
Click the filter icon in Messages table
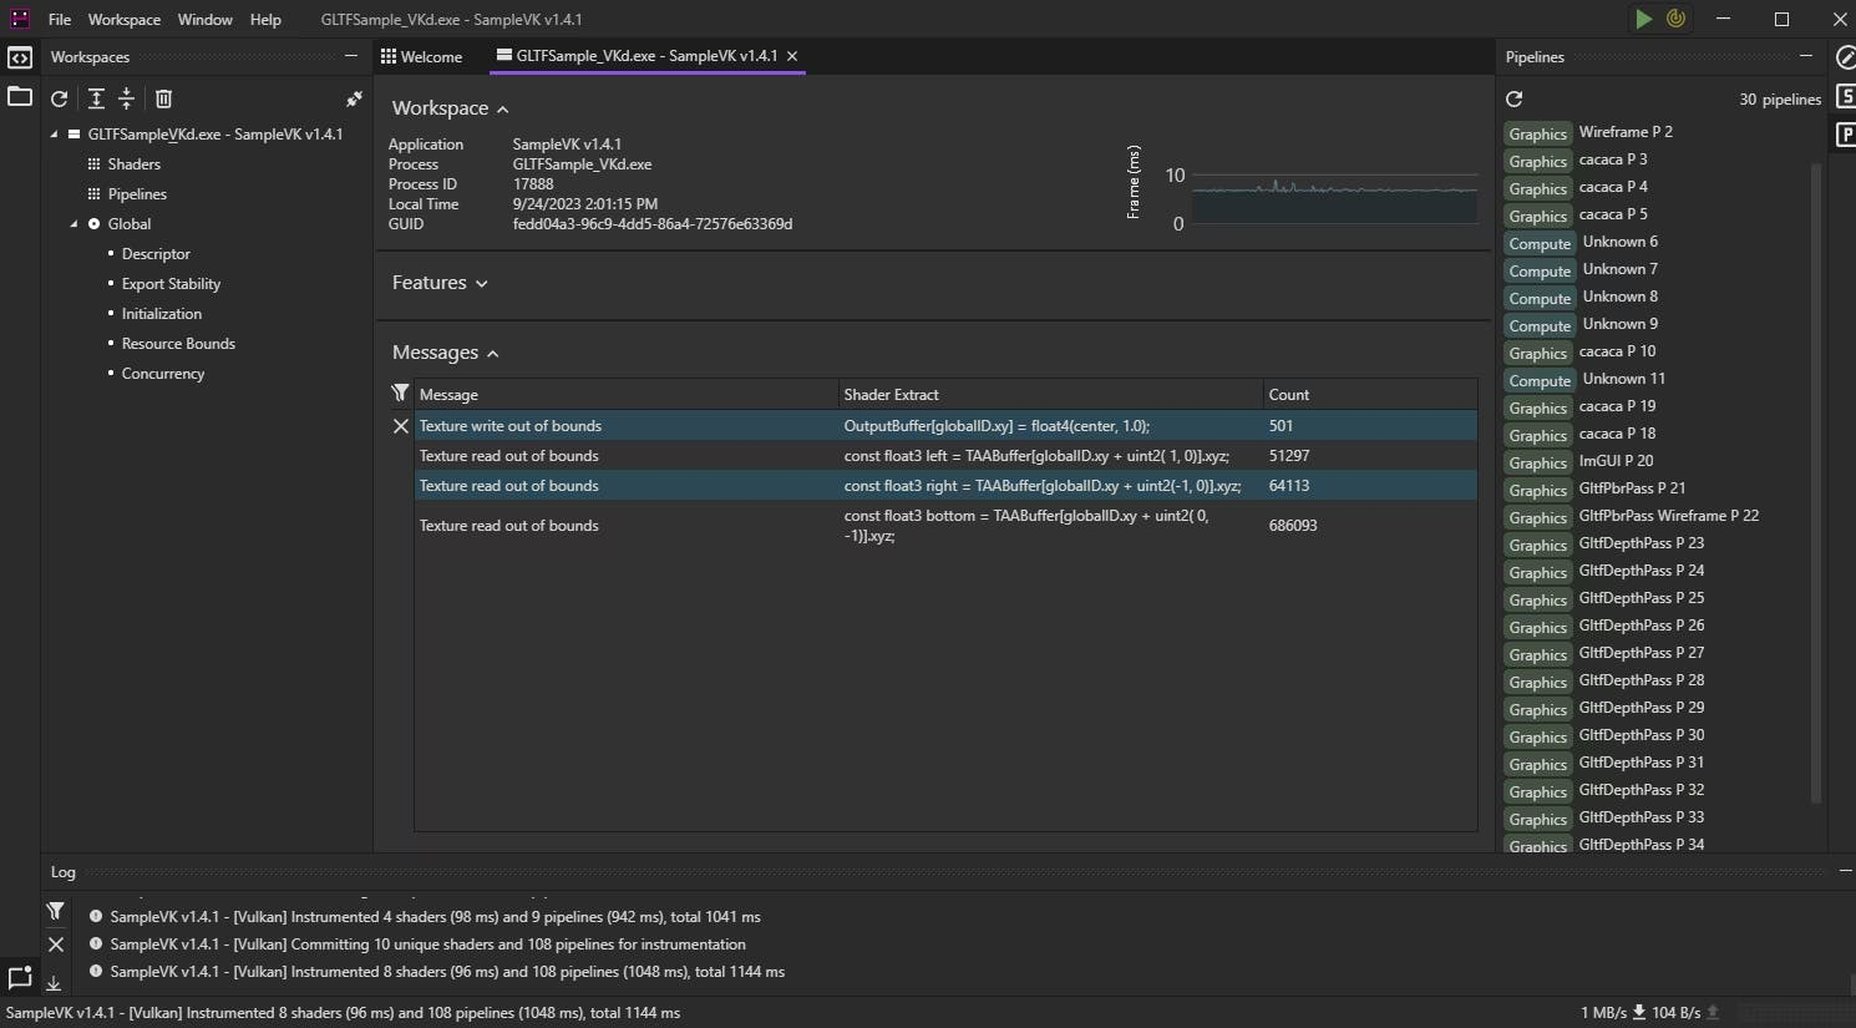pos(400,393)
